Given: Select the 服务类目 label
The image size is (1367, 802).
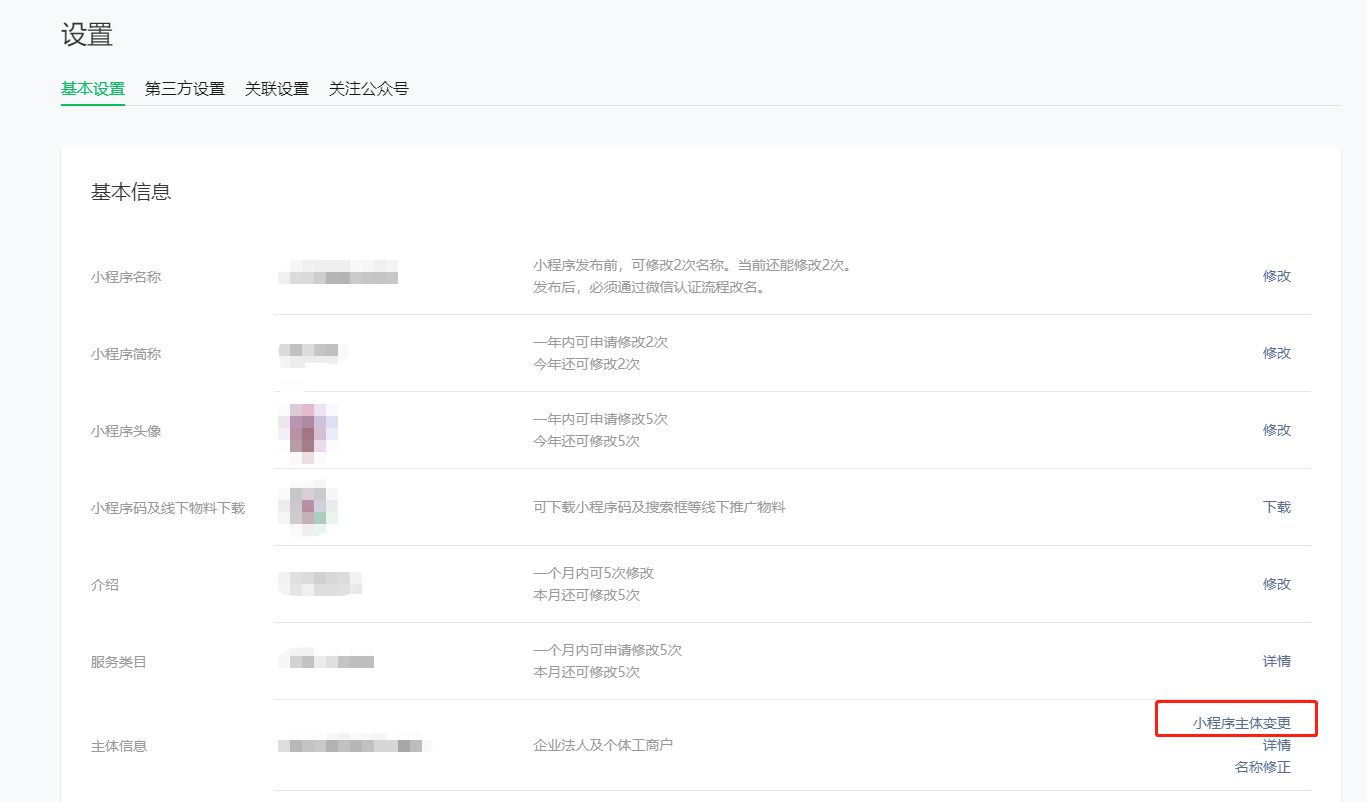Looking at the screenshot, I should pos(119,662).
